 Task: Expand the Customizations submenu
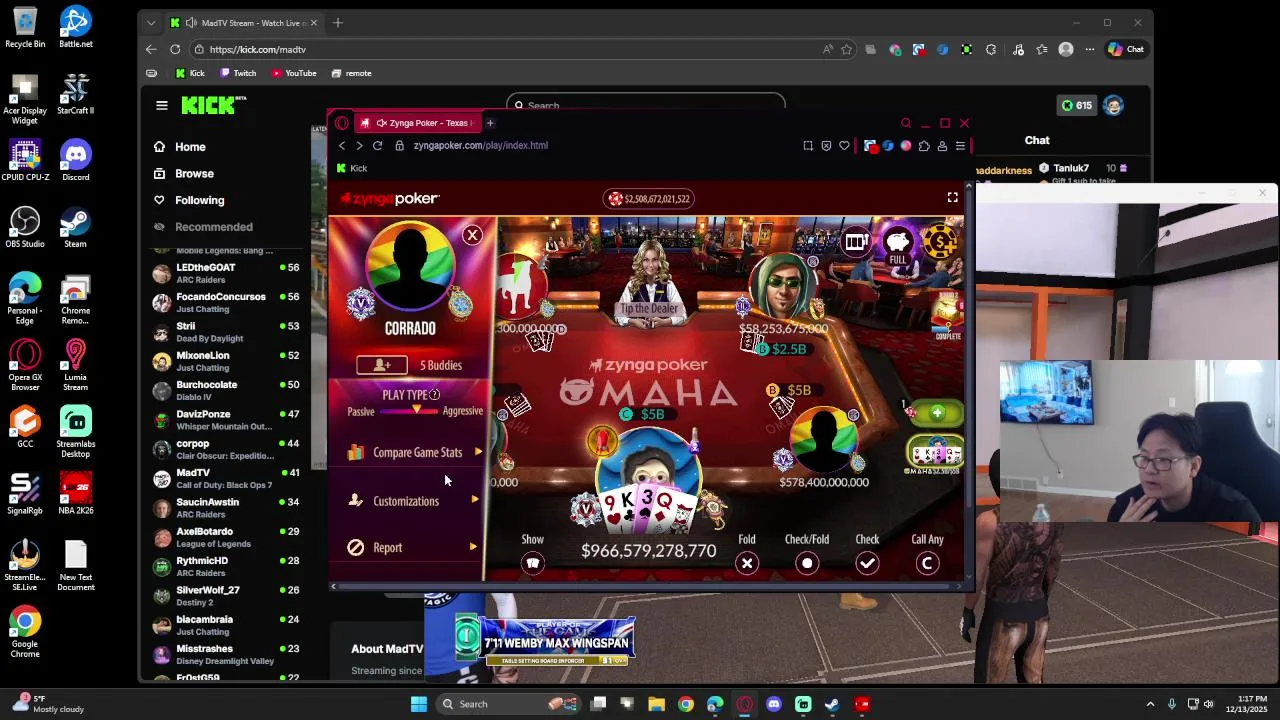[x=414, y=500]
